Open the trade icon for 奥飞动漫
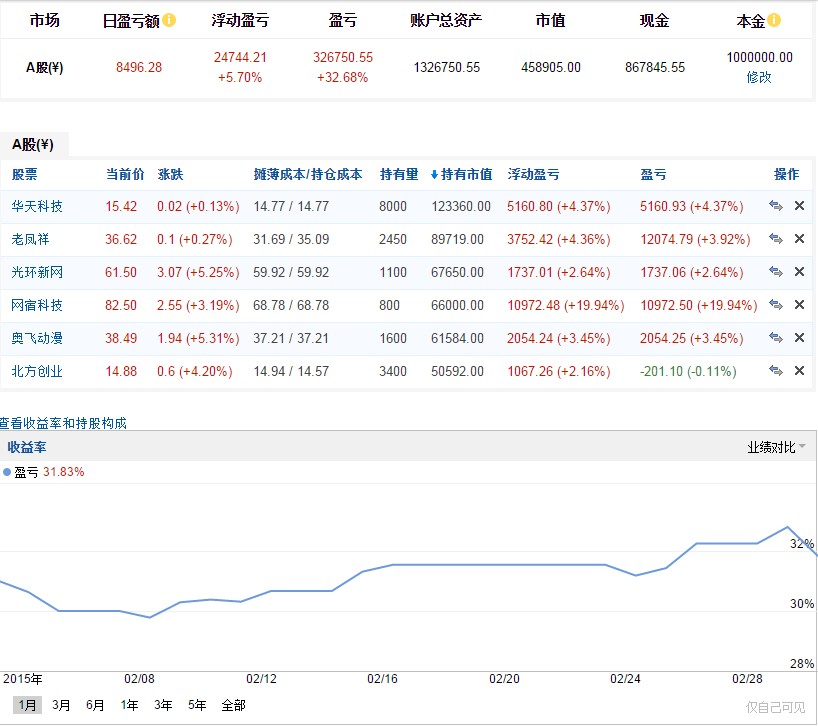The height and width of the screenshot is (726, 818). tap(776, 337)
